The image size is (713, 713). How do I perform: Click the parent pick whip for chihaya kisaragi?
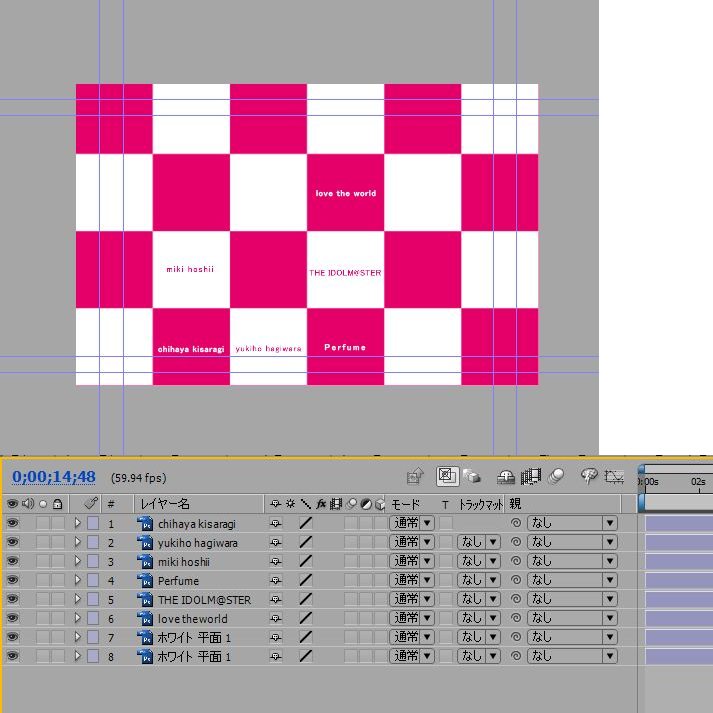pos(516,523)
